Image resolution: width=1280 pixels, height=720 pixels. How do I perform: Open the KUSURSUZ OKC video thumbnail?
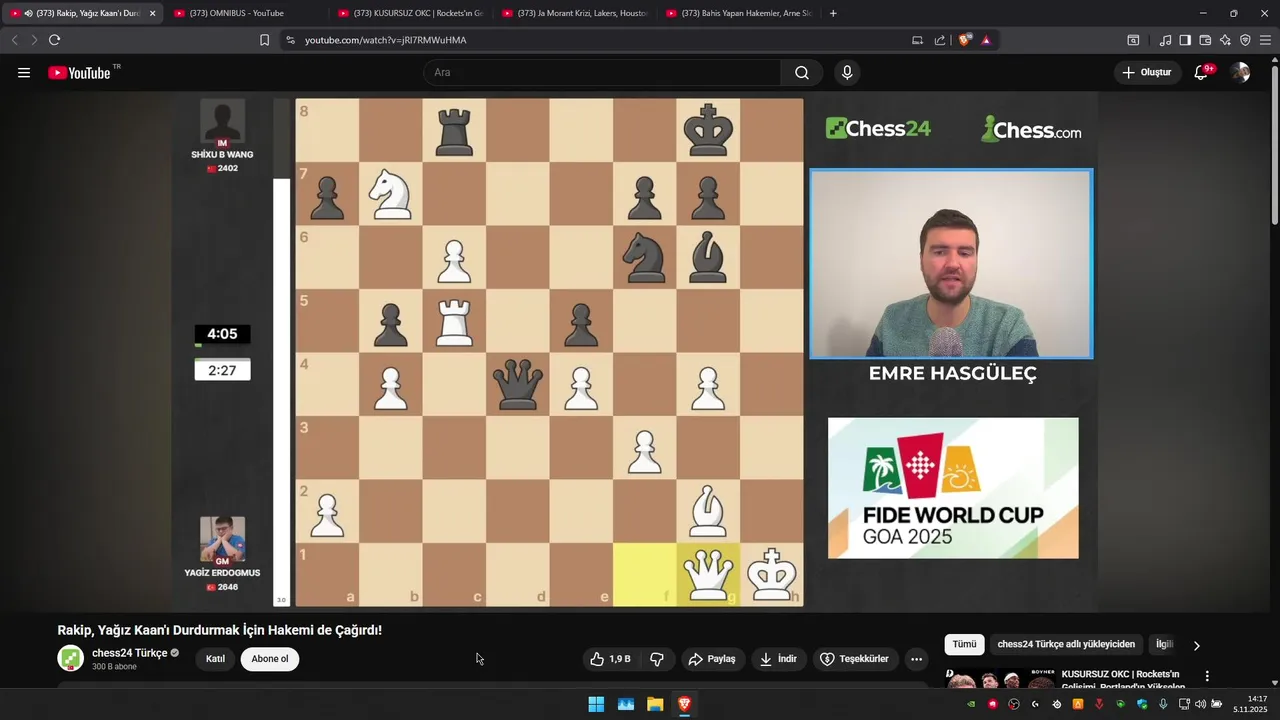point(1001,679)
